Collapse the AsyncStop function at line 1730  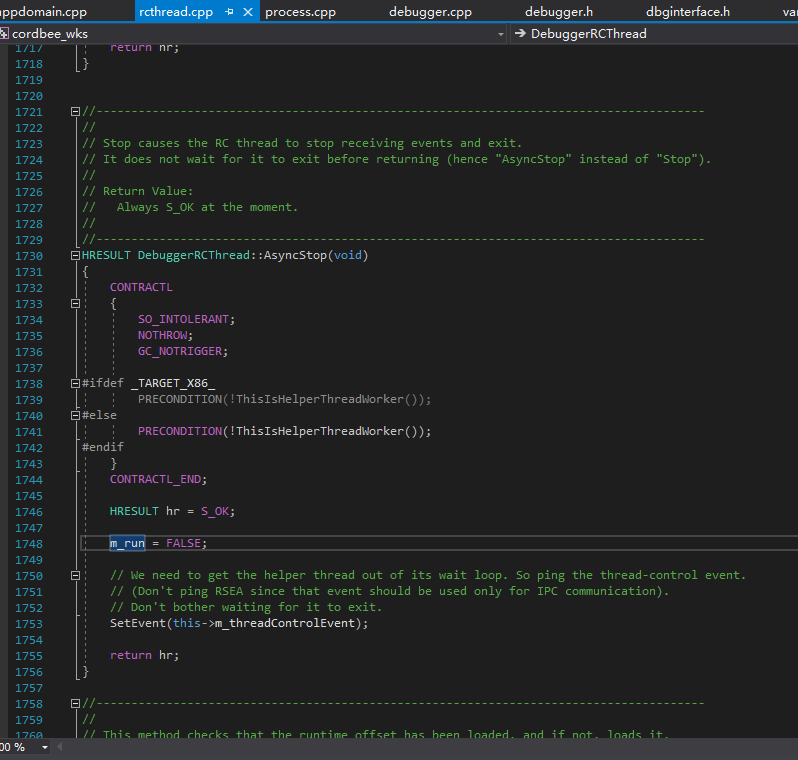[75, 256]
